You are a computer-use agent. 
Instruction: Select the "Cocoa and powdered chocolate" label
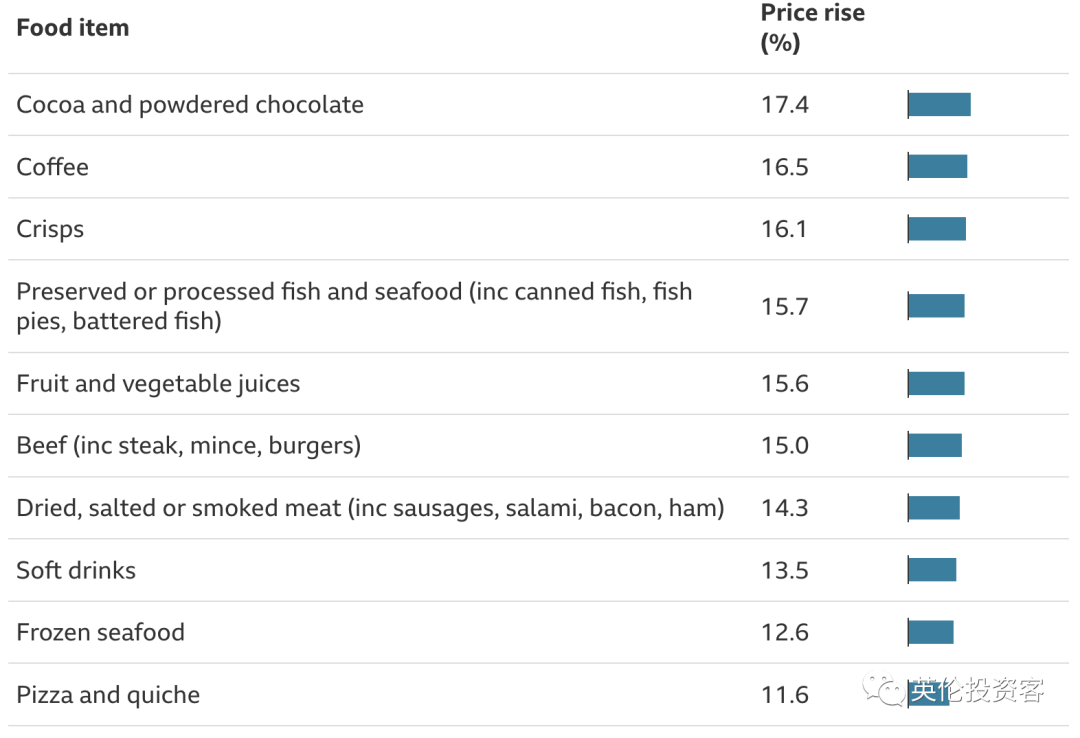click(190, 105)
